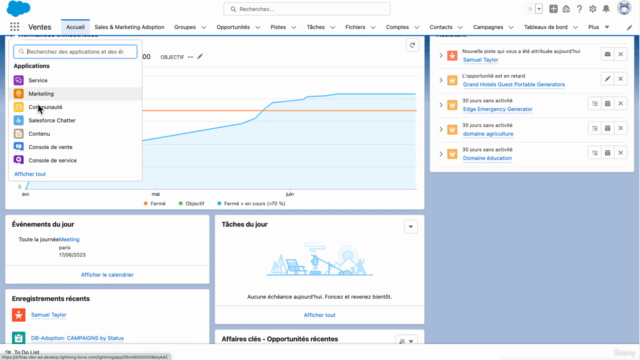Open Sales & Marketing Adoption tab
Image resolution: width=640 pixels, height=360 pixels.
click(x=129, y=27)
